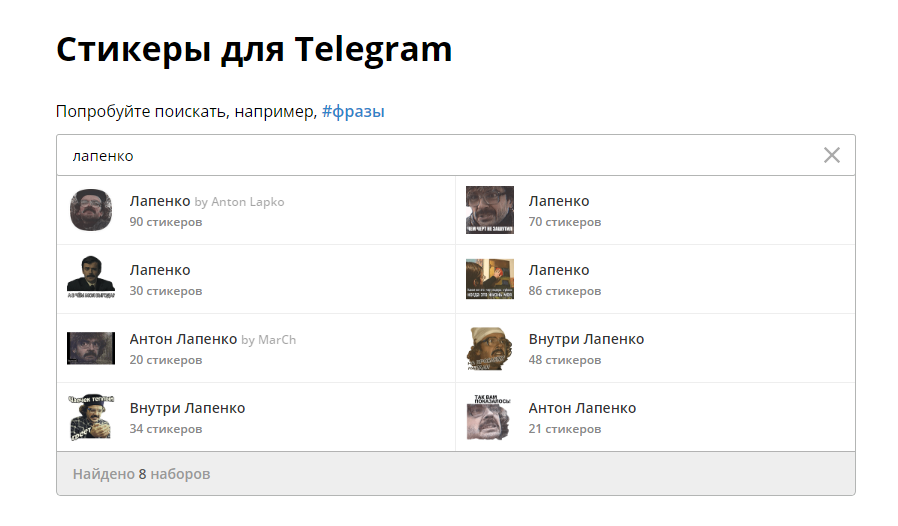
Task: Select the Антон Лапенко by MarCh pack thumbnail
Action: 90,348
